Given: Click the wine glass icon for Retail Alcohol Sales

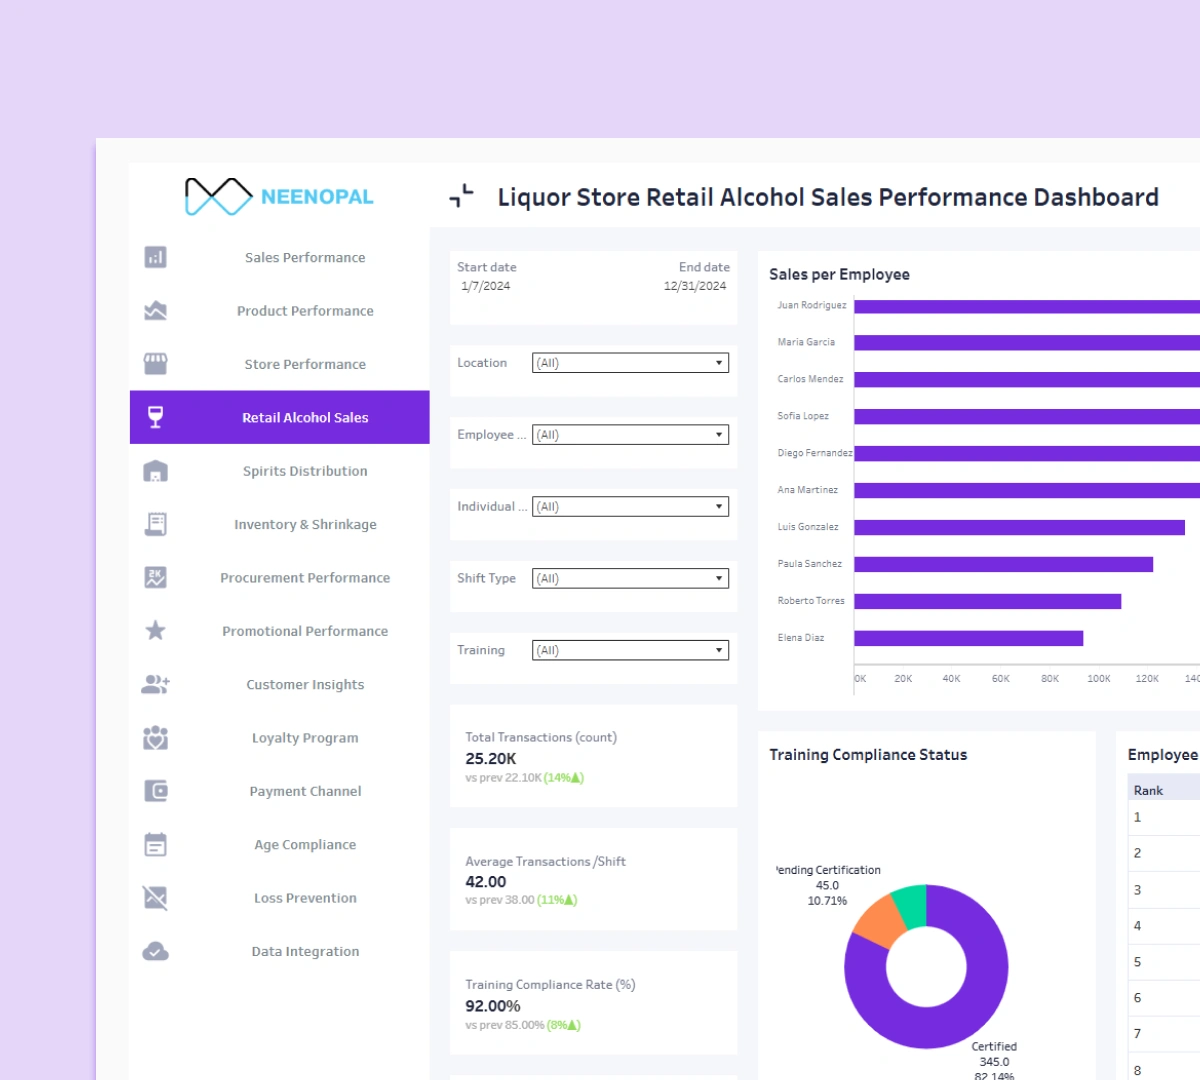Looking at the screenshot, I should [155, 417].
